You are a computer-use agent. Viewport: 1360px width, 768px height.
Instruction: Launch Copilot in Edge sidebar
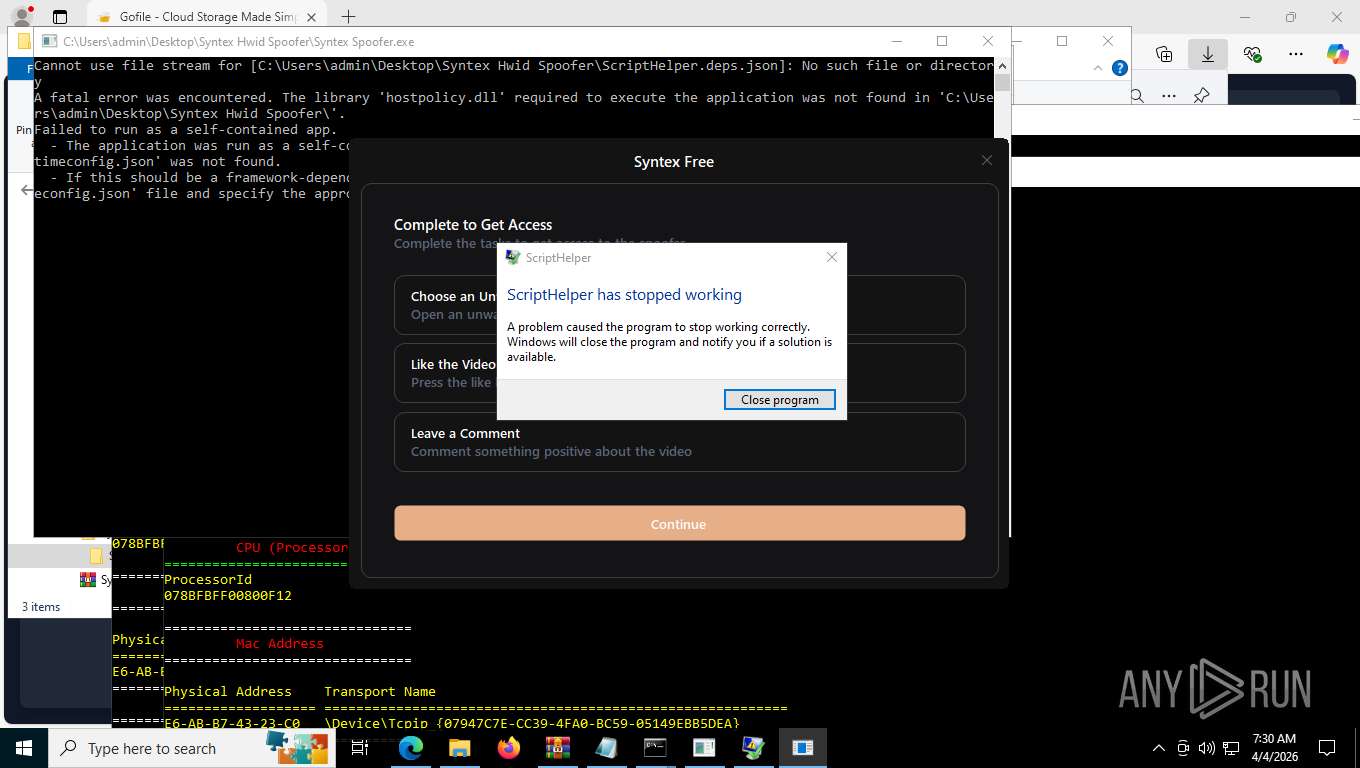(x=1337, y=54)
